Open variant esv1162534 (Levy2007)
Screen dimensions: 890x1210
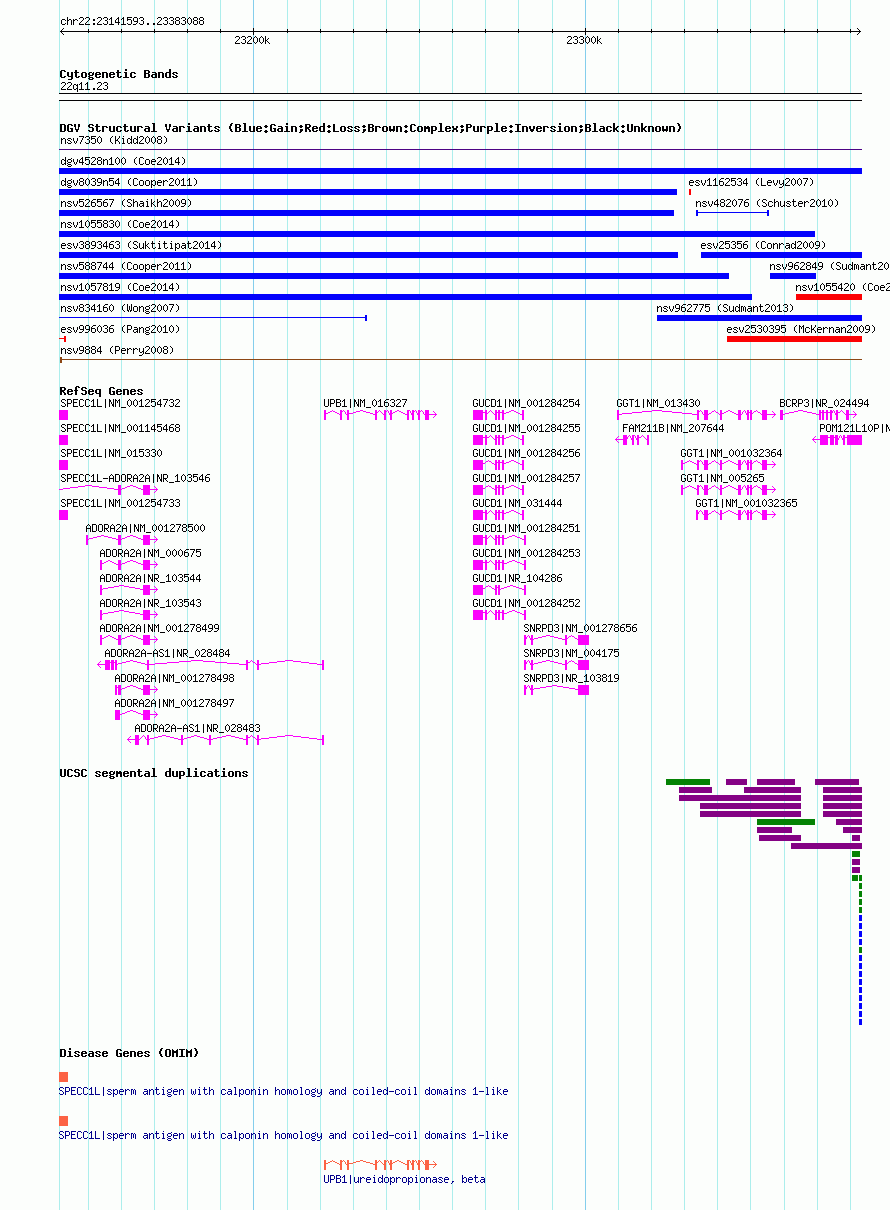[x=751, y=183]
